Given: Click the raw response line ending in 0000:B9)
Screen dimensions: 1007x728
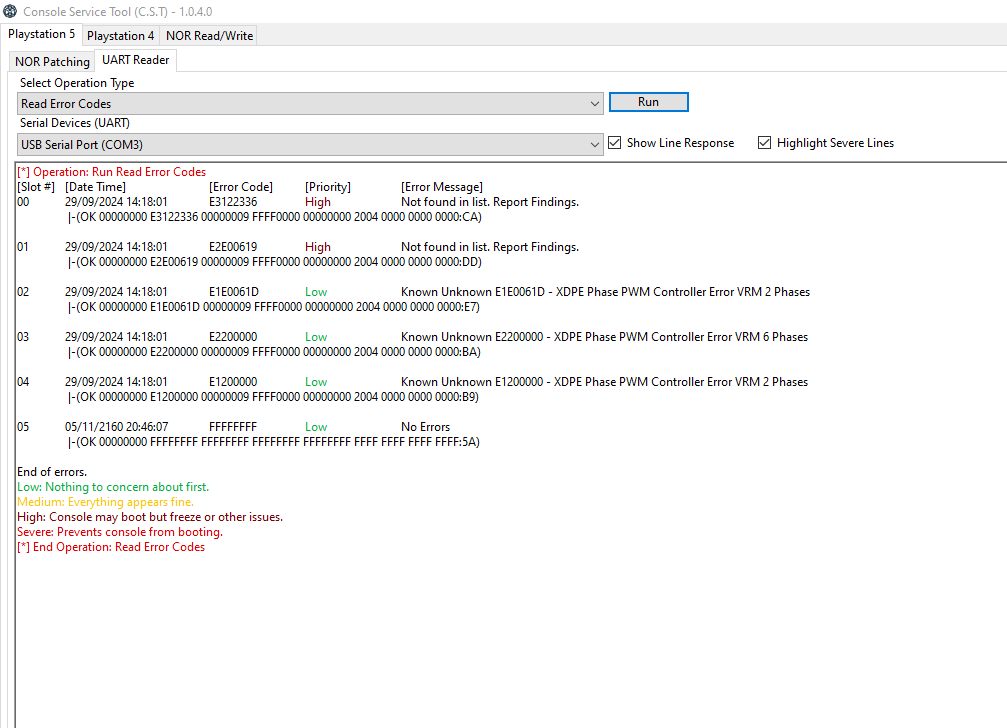Looking at the screenshot, I should pos(274,397).
